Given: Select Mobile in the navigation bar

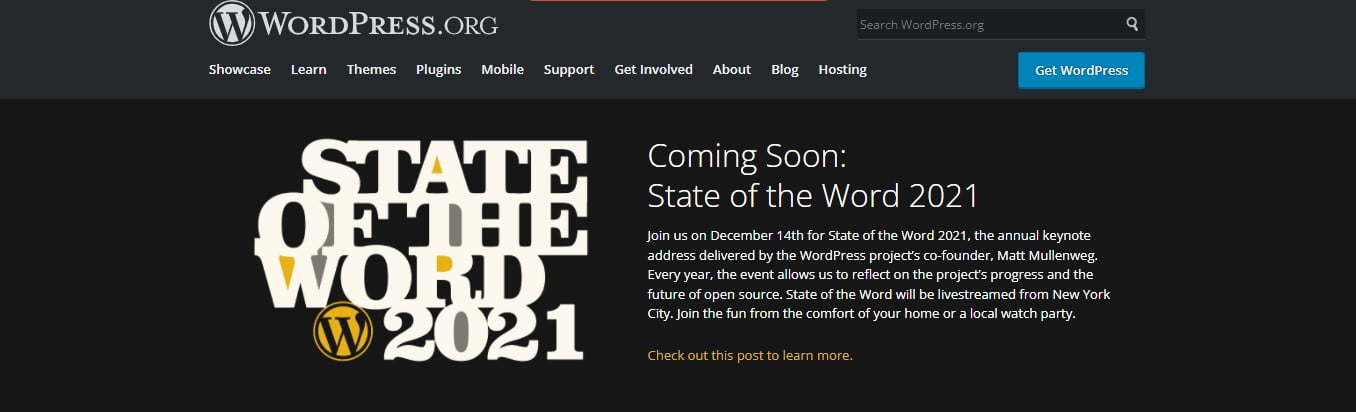Looking at the screenshot, I should click(x=502, y=70).
